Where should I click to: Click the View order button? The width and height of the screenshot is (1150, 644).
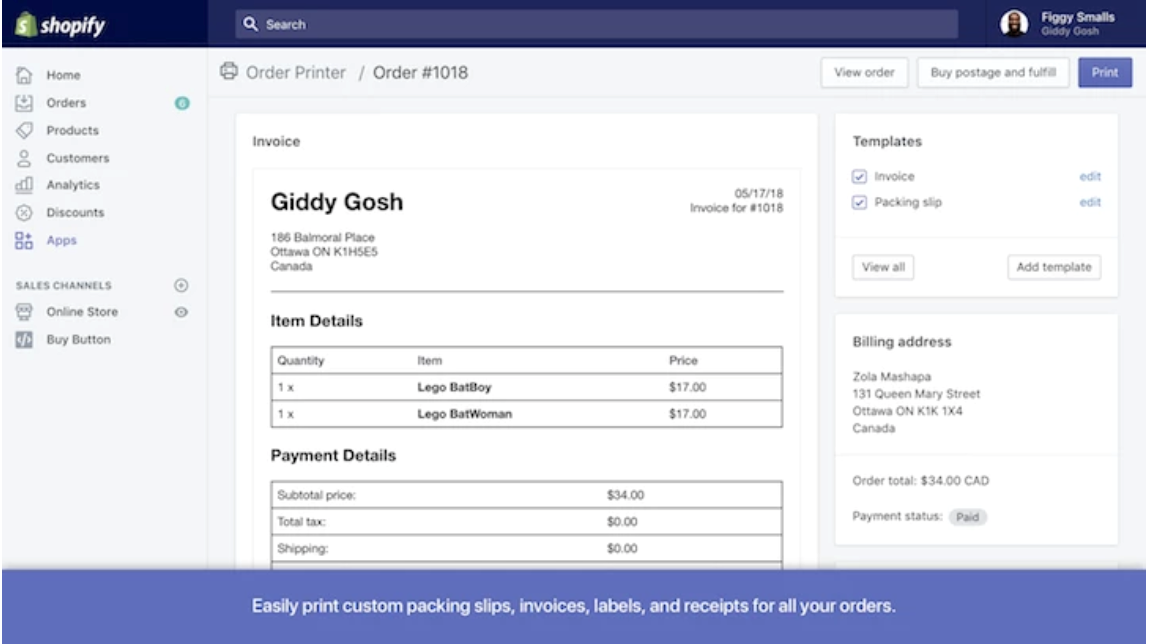pos(864,73)
